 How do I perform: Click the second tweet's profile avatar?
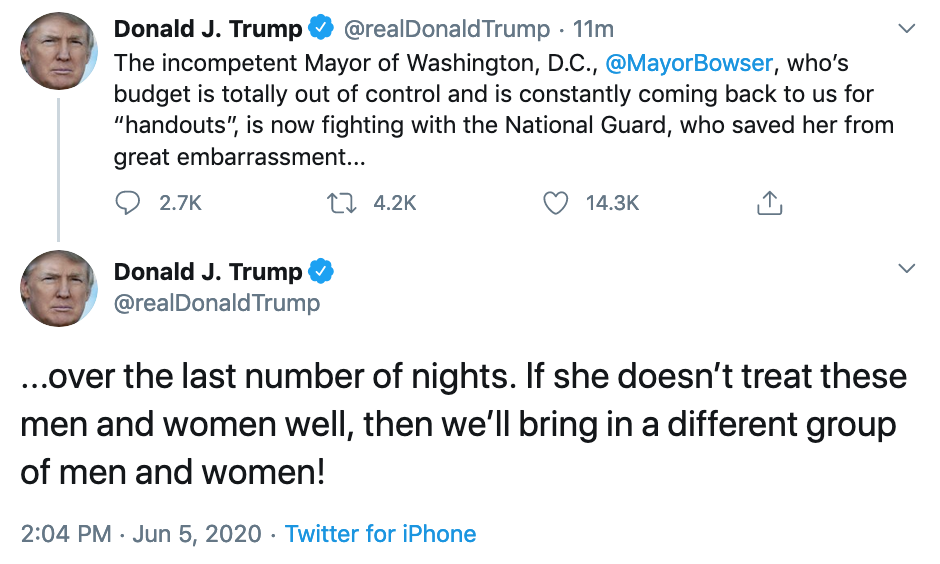[x=59, y=288]
